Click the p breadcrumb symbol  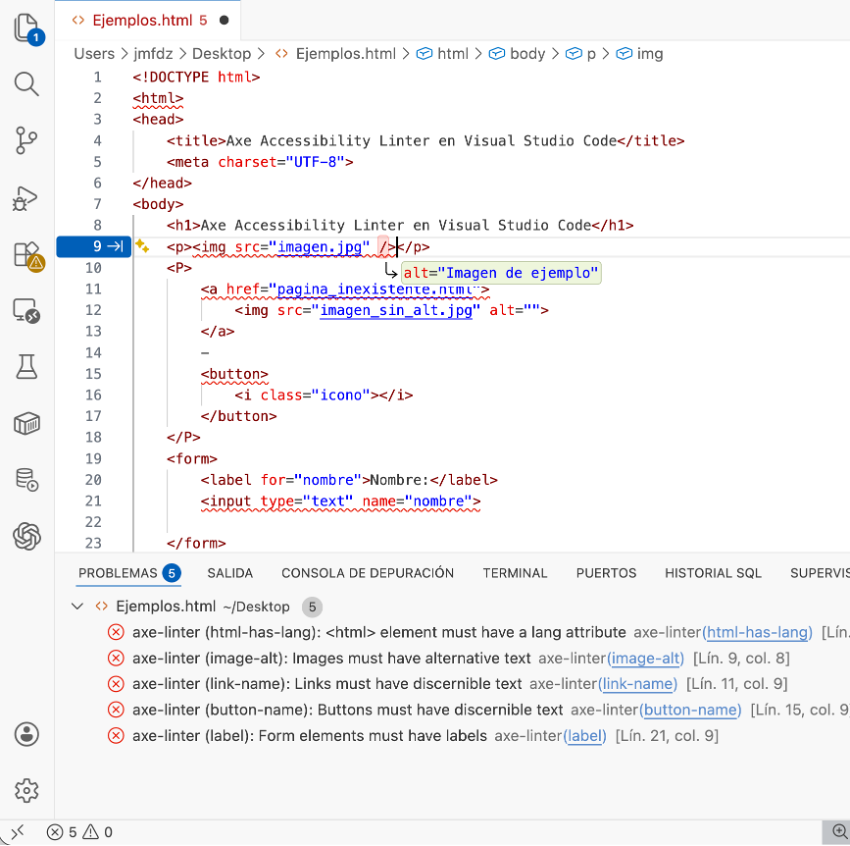(x=581, y=54)
